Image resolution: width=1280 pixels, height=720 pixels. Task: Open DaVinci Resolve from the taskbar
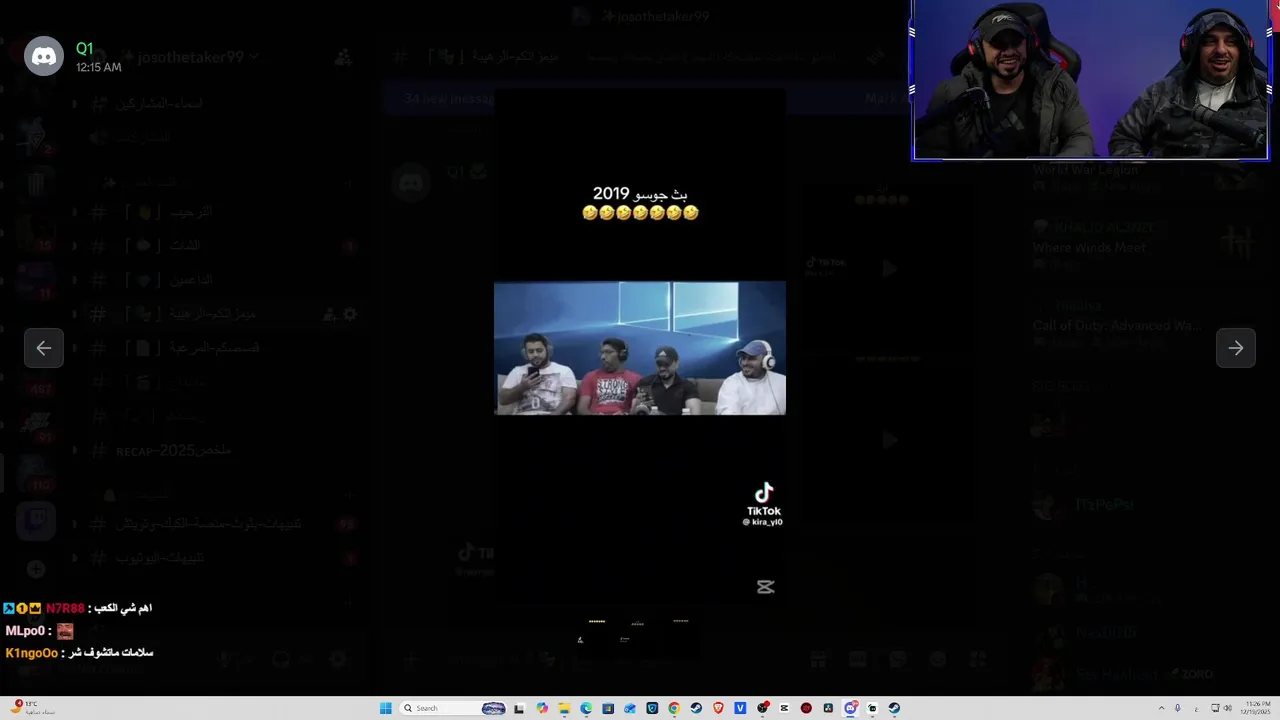point(828,708)
